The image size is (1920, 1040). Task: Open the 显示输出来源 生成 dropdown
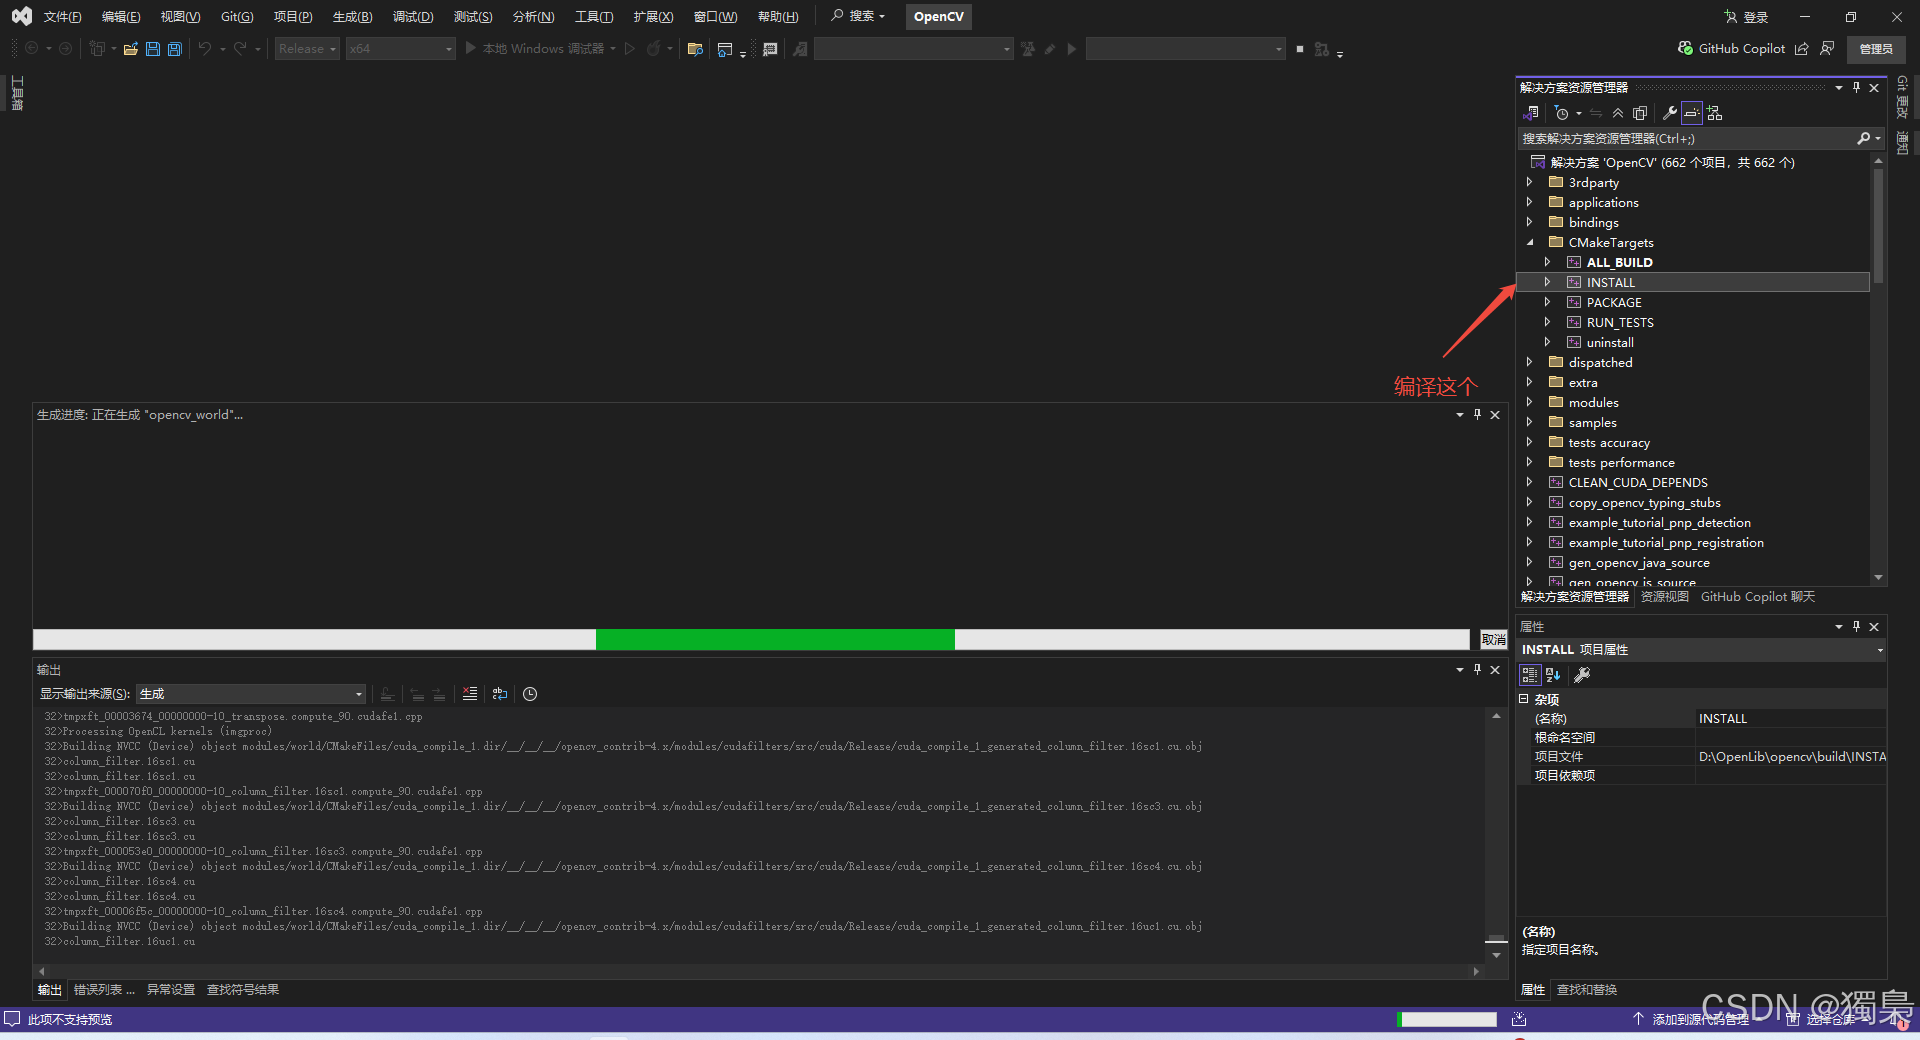251,694
